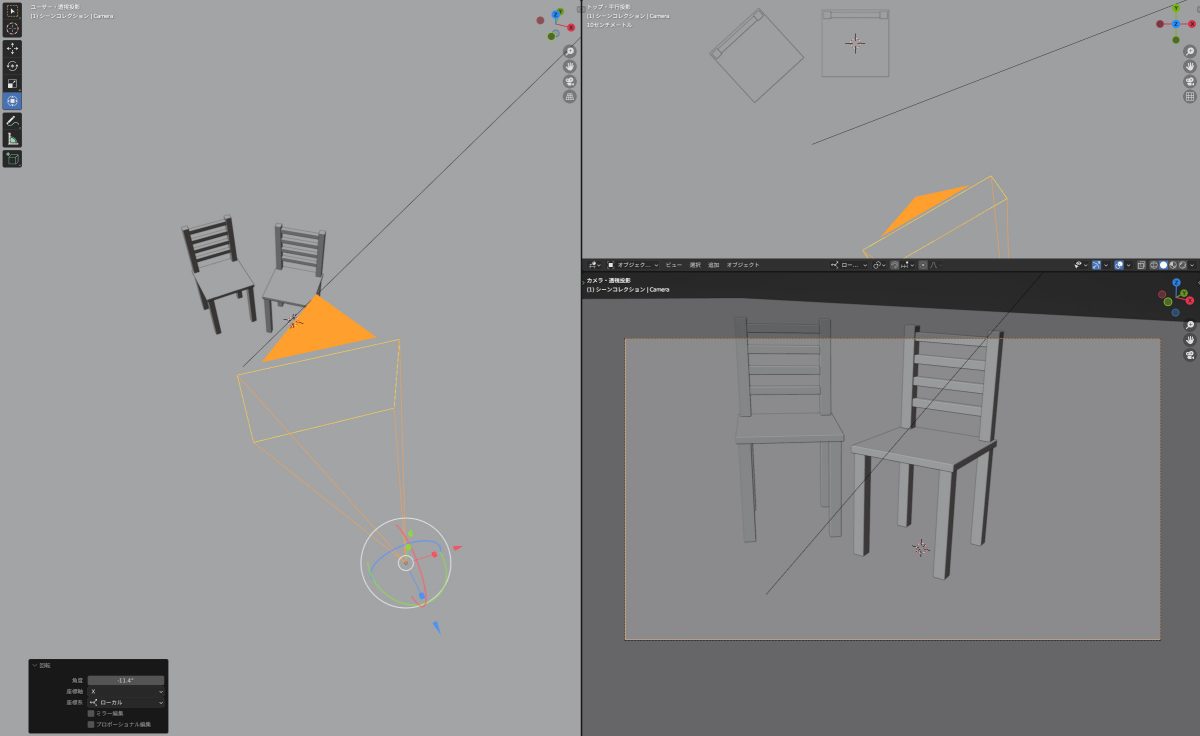1200x736 pixels.
Task: Select the Cursor tool in left toolbar
Action: 12,28
